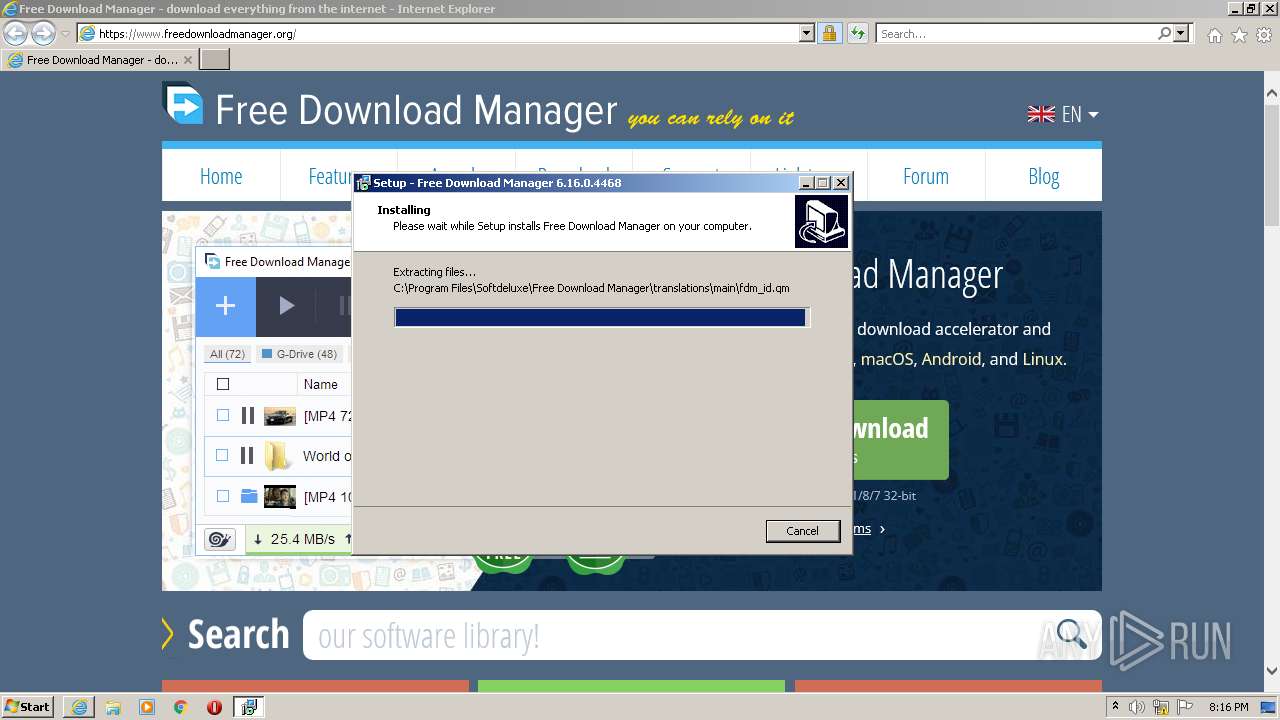Screen dimensions: 1280x720
Task: Open the Favorites star icon
Action: pyautogui.click(x=1239, y=35)
